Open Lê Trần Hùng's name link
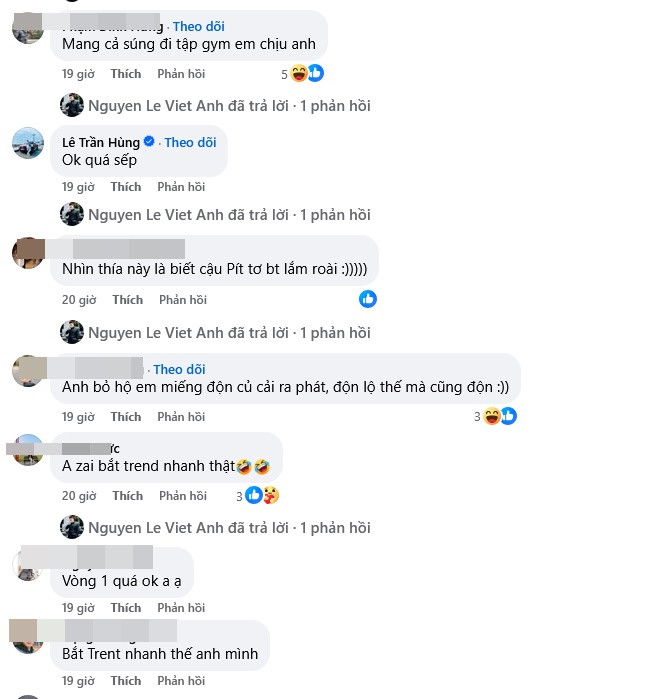The image size is (661, 699). point(101,142)
